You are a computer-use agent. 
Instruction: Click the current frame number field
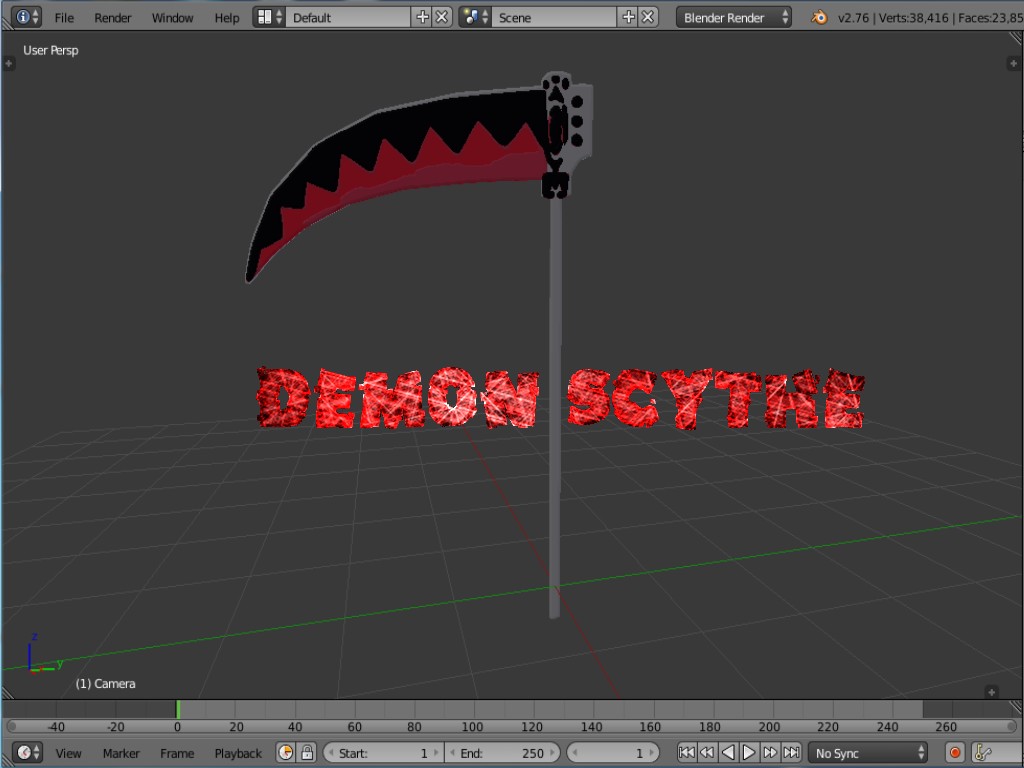click(614, 752)
